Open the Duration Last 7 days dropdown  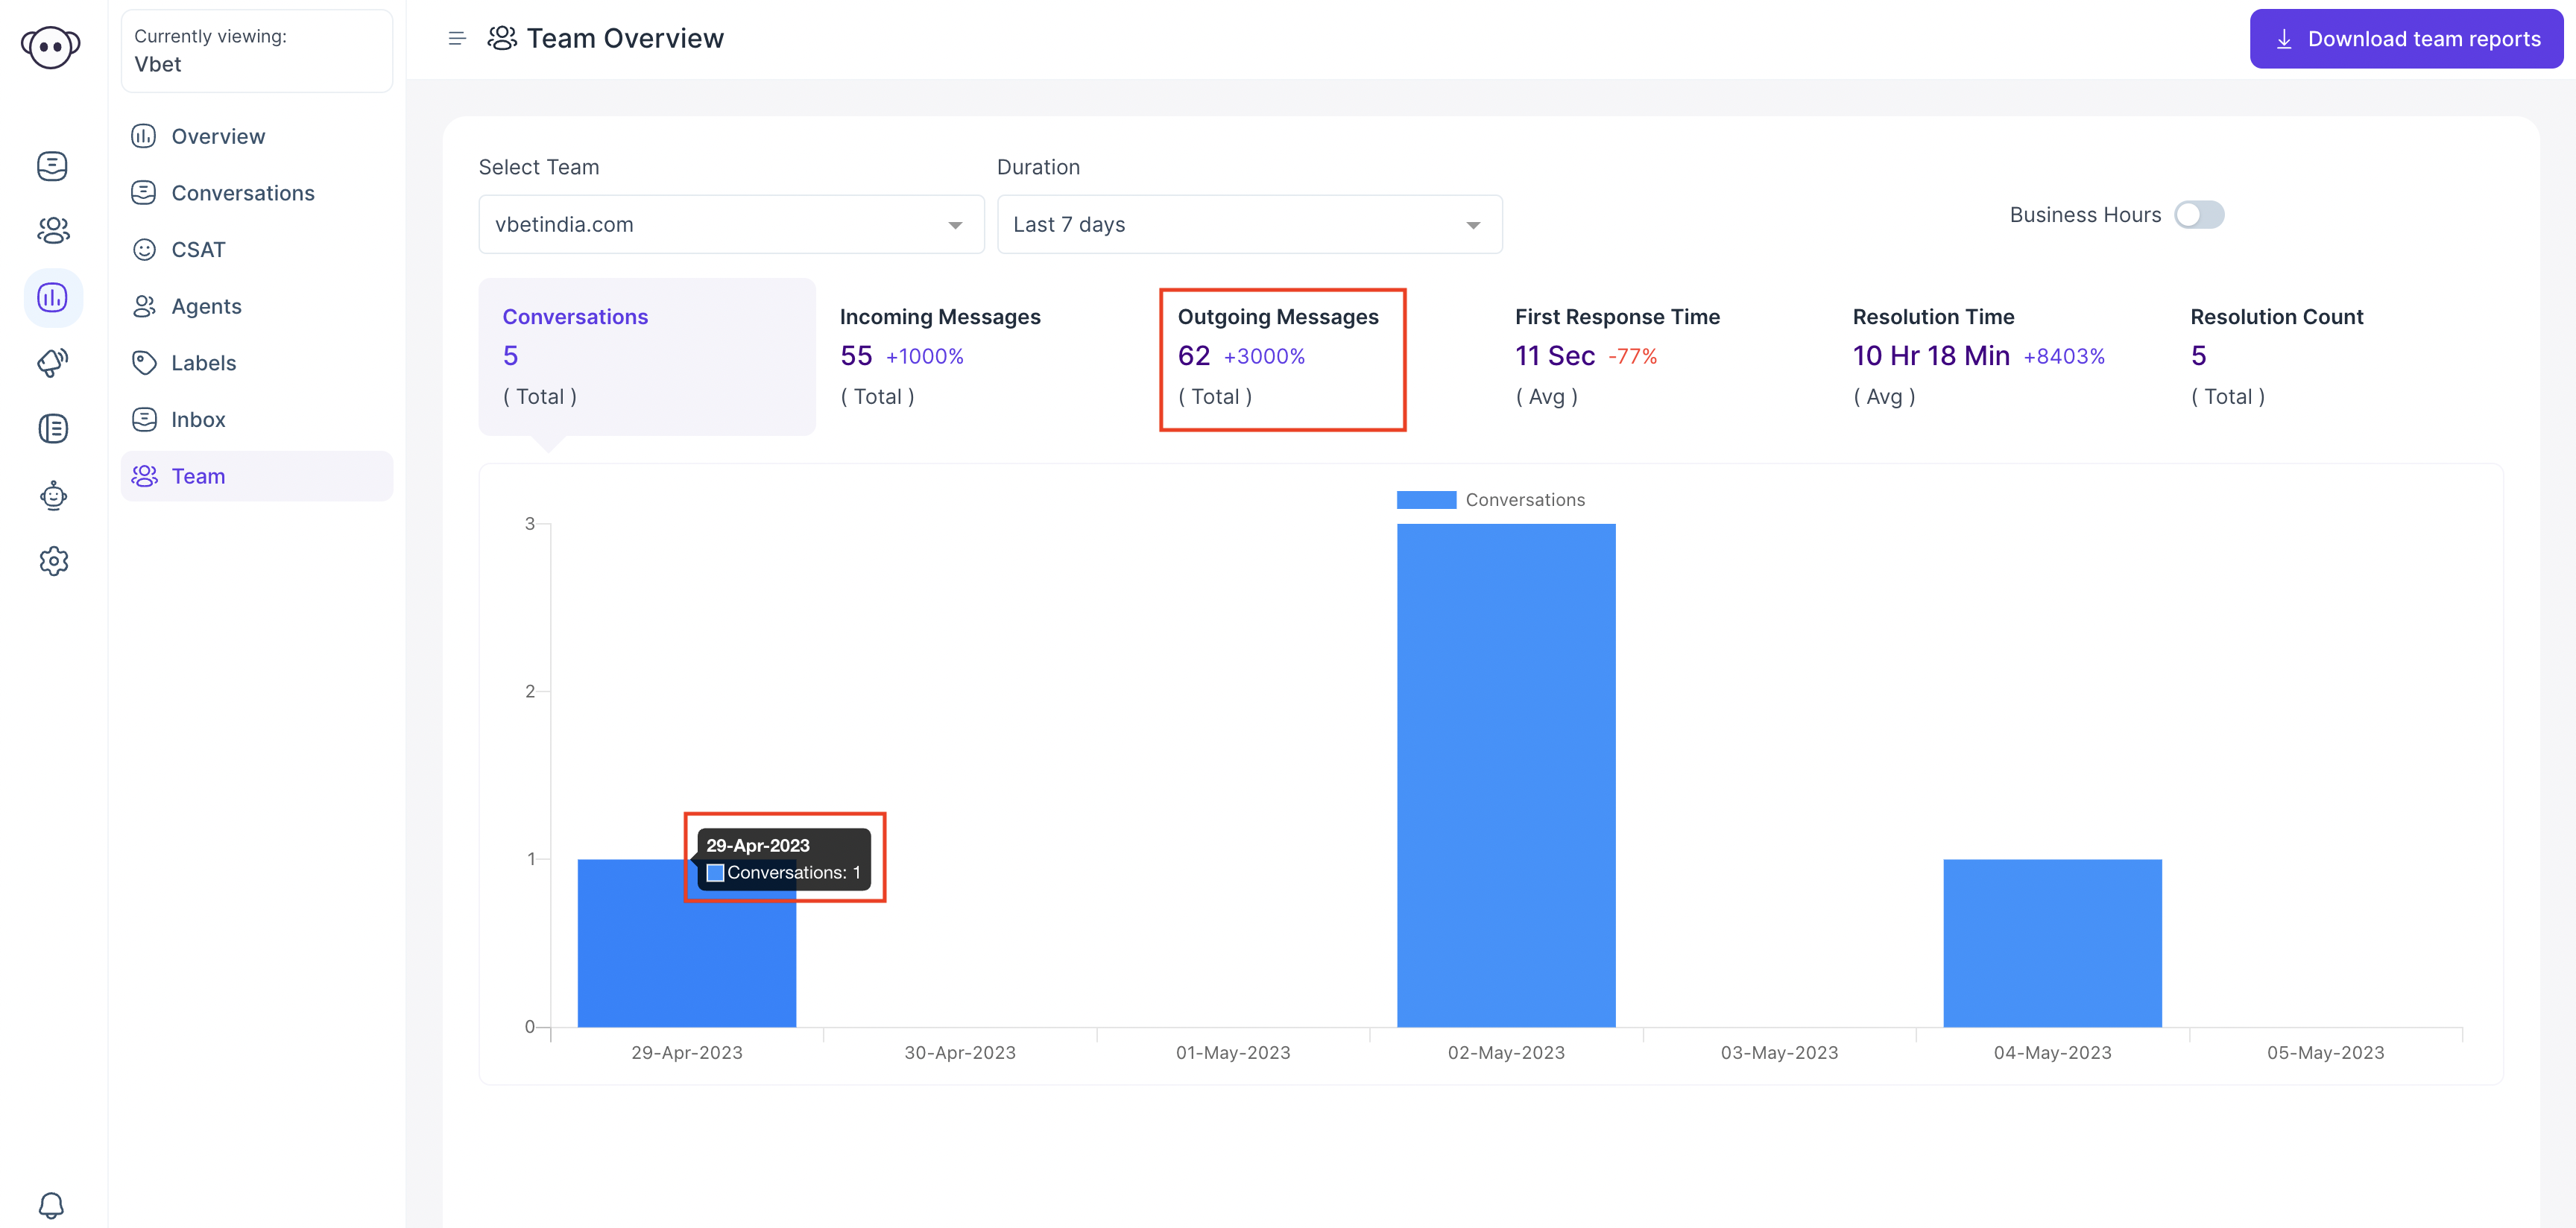[1249, 224]
